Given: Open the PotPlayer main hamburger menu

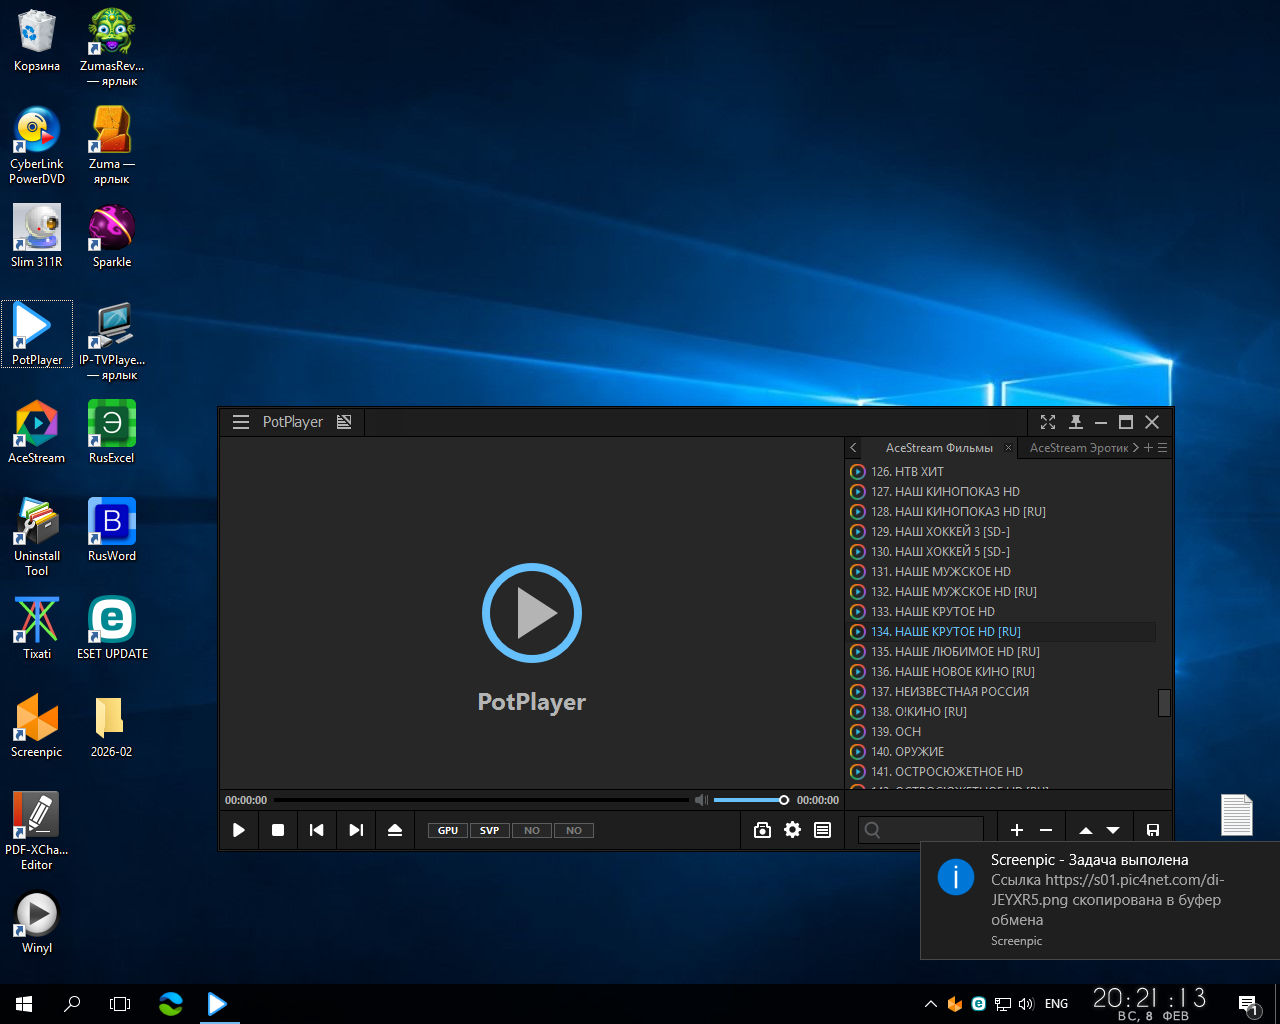Looking at the screenshot, I should point(241,422).
